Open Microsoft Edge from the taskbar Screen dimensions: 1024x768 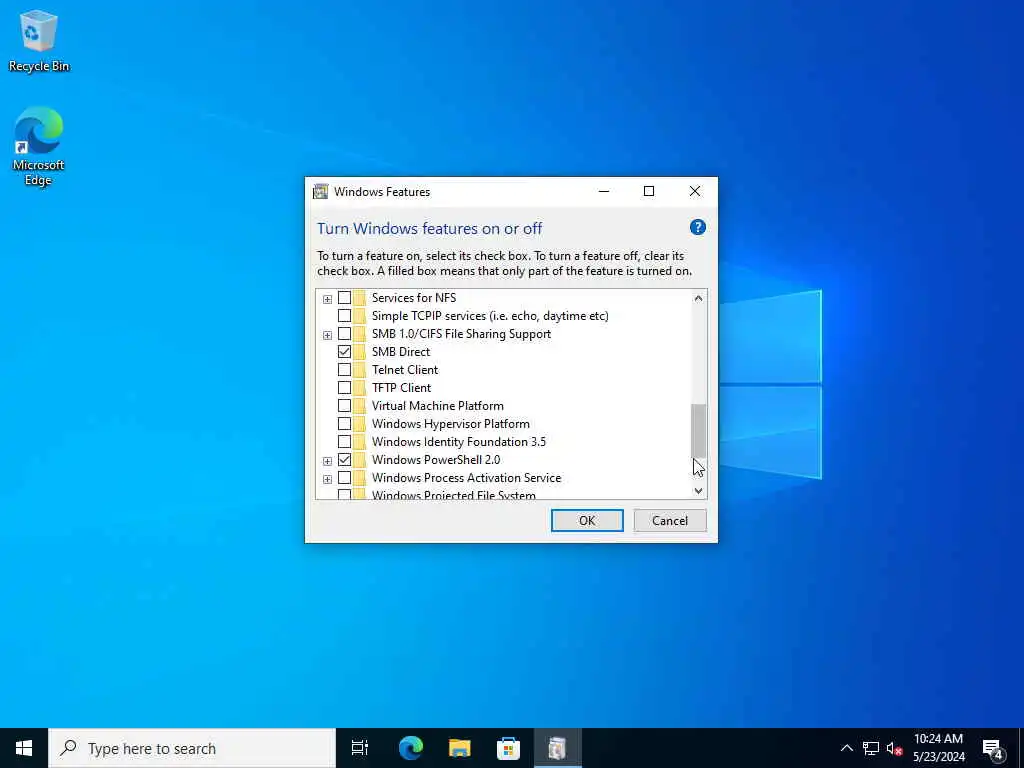click(x=411, y=748)
